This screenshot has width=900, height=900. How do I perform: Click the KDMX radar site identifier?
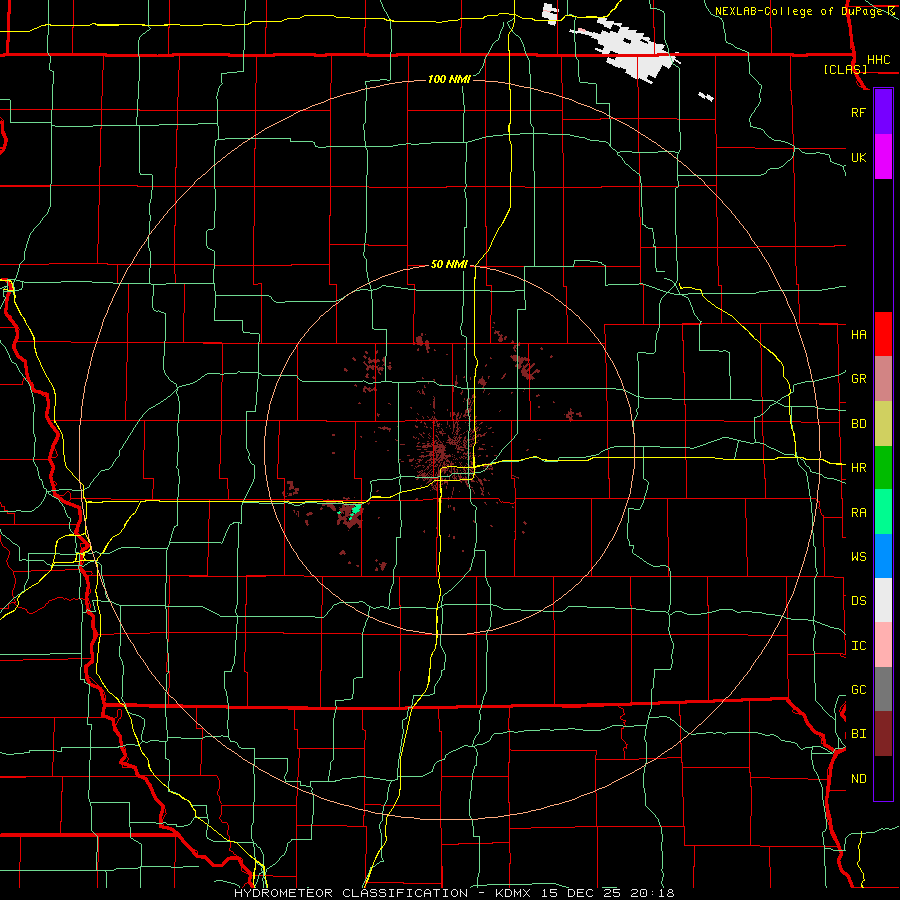point(513,893)
